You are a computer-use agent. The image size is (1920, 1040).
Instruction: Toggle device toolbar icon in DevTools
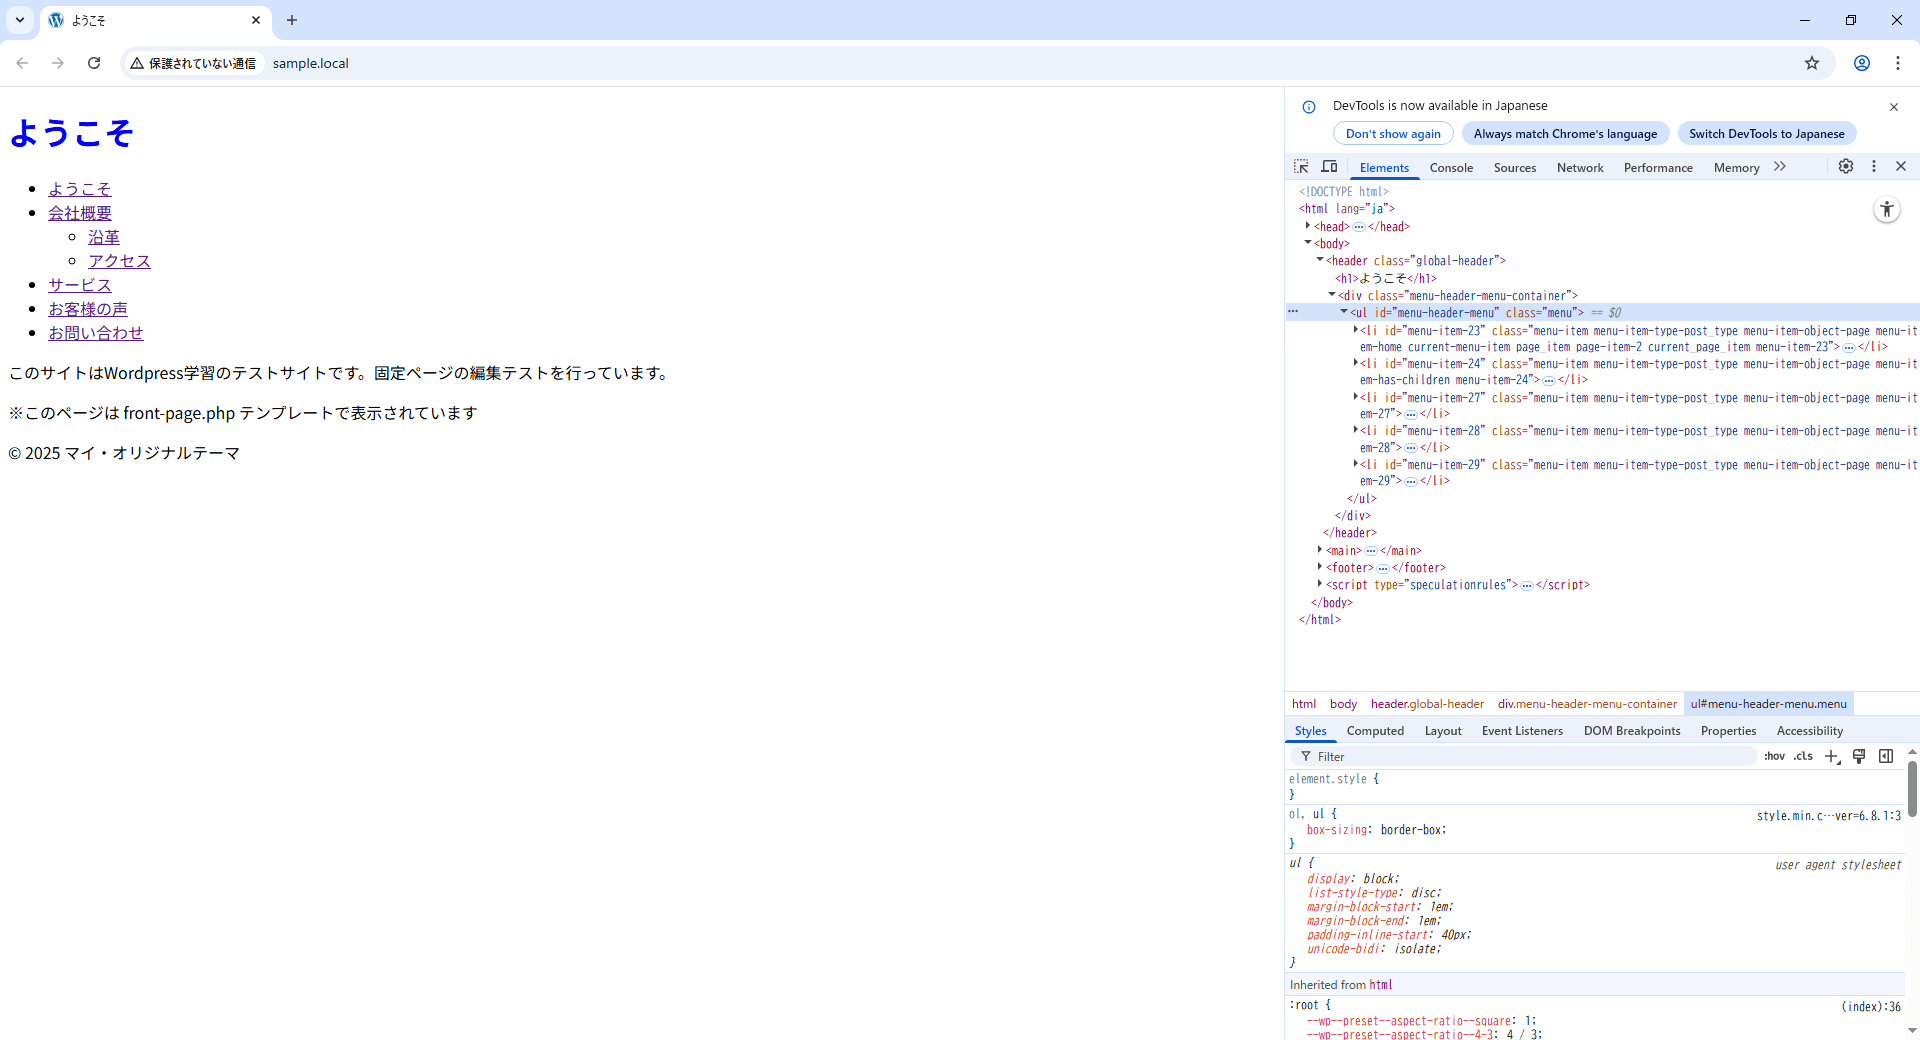tap(1329, 167)
